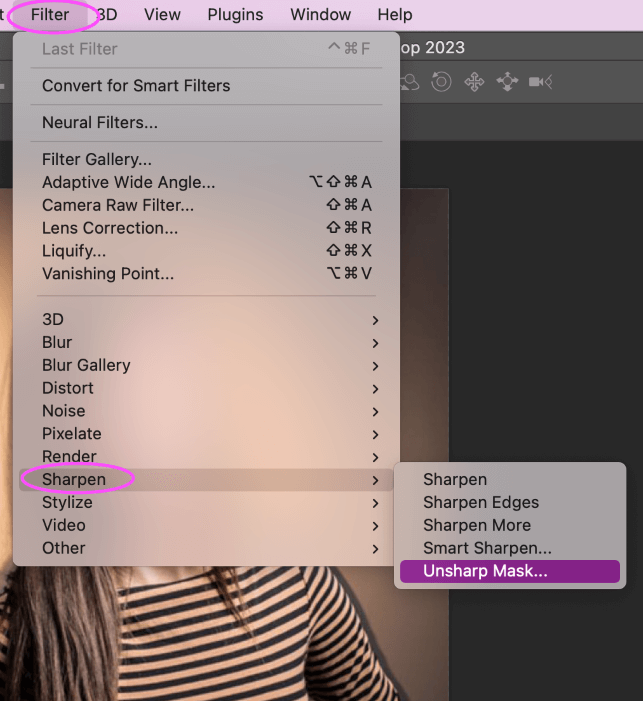Open the Plugins menu
This screenshot has height=701, width=643.
point(235,15)
